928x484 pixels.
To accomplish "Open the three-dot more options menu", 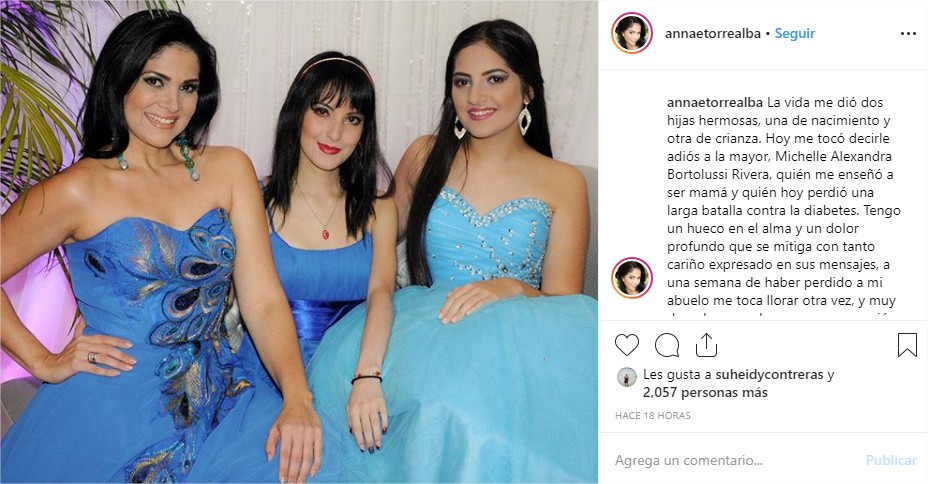I will 908,34.
